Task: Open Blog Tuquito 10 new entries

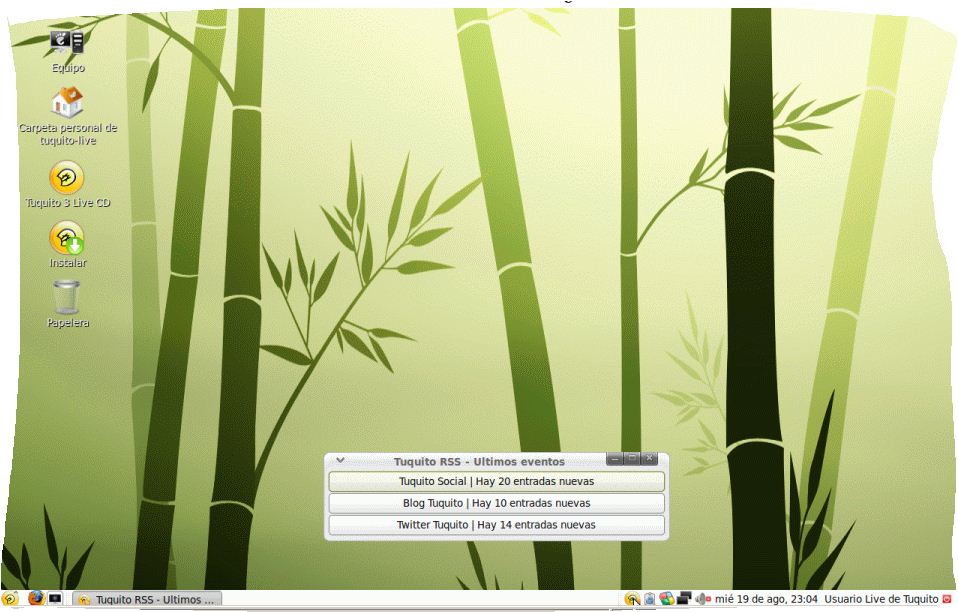Action: click(496, 503)
